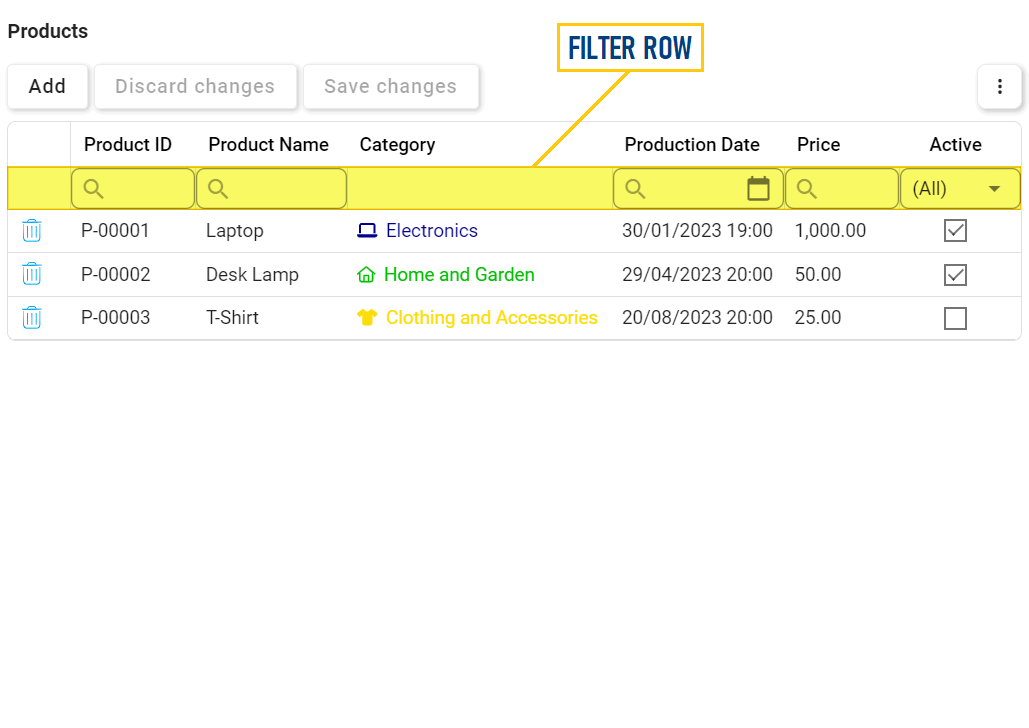Click the laptop icon beside Electronics
This screenshot has height=728, width=1029.
(x=367, y=231)
